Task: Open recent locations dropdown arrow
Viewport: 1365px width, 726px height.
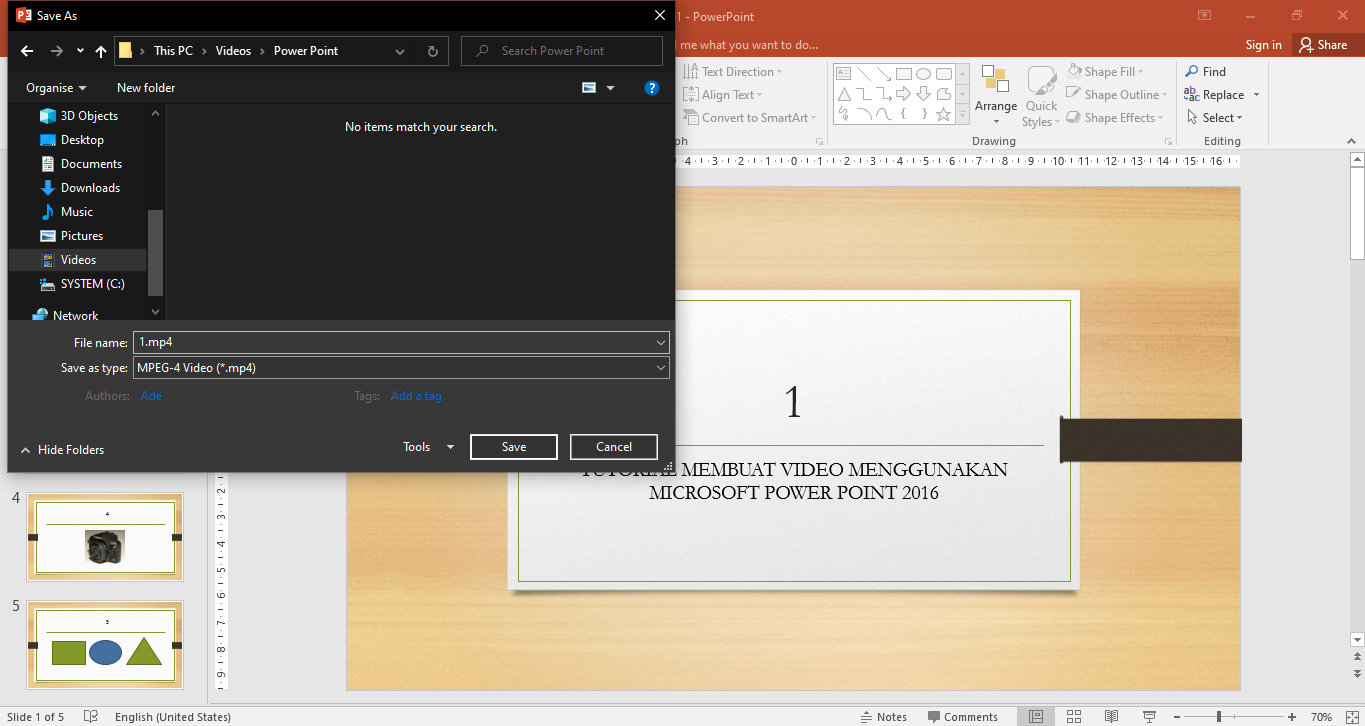Action: (x=80, y=51)
